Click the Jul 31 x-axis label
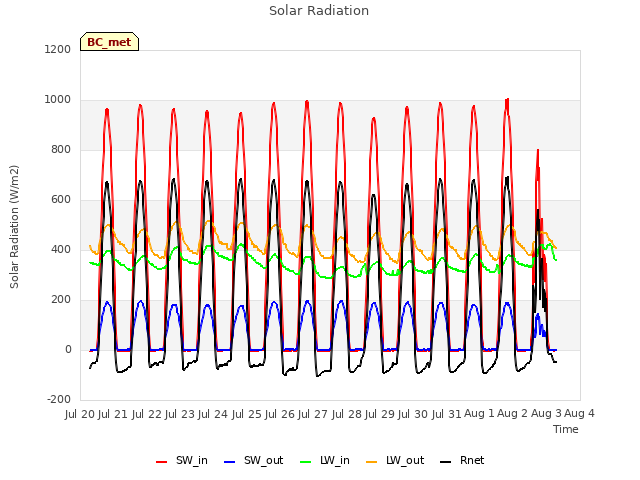 pos(447,414)
